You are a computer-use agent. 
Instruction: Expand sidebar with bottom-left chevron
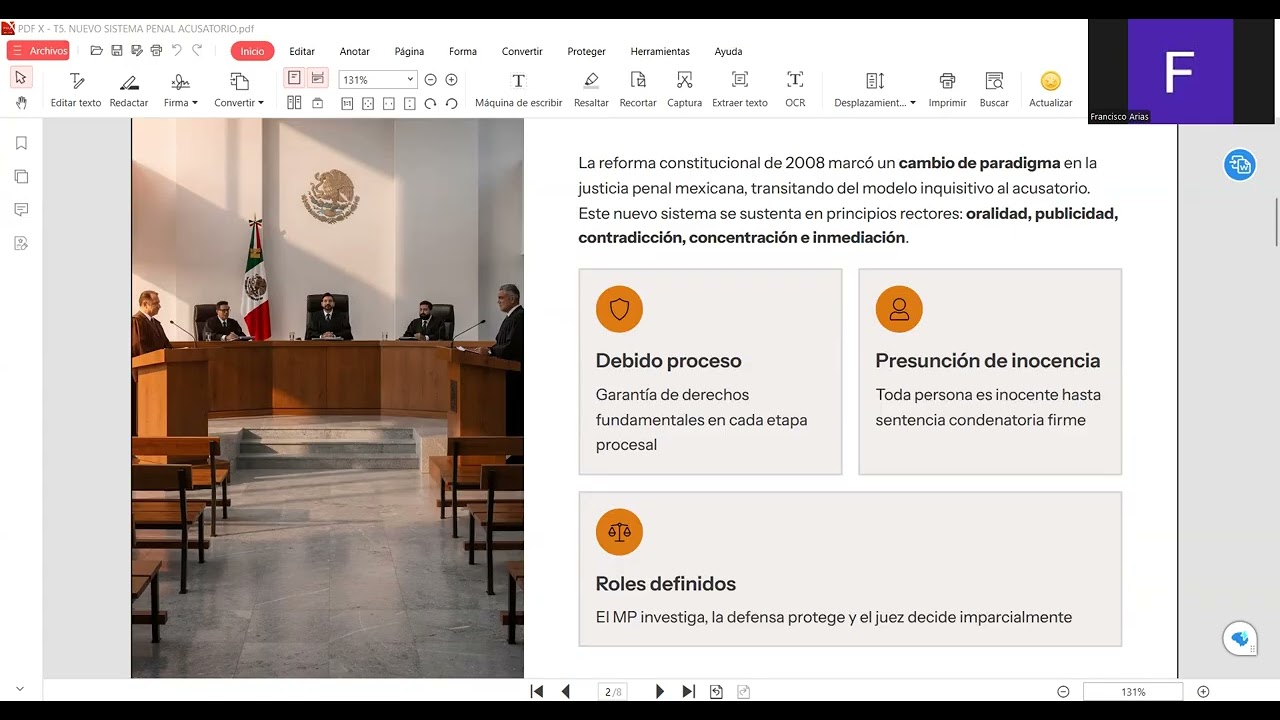[20, 690]
